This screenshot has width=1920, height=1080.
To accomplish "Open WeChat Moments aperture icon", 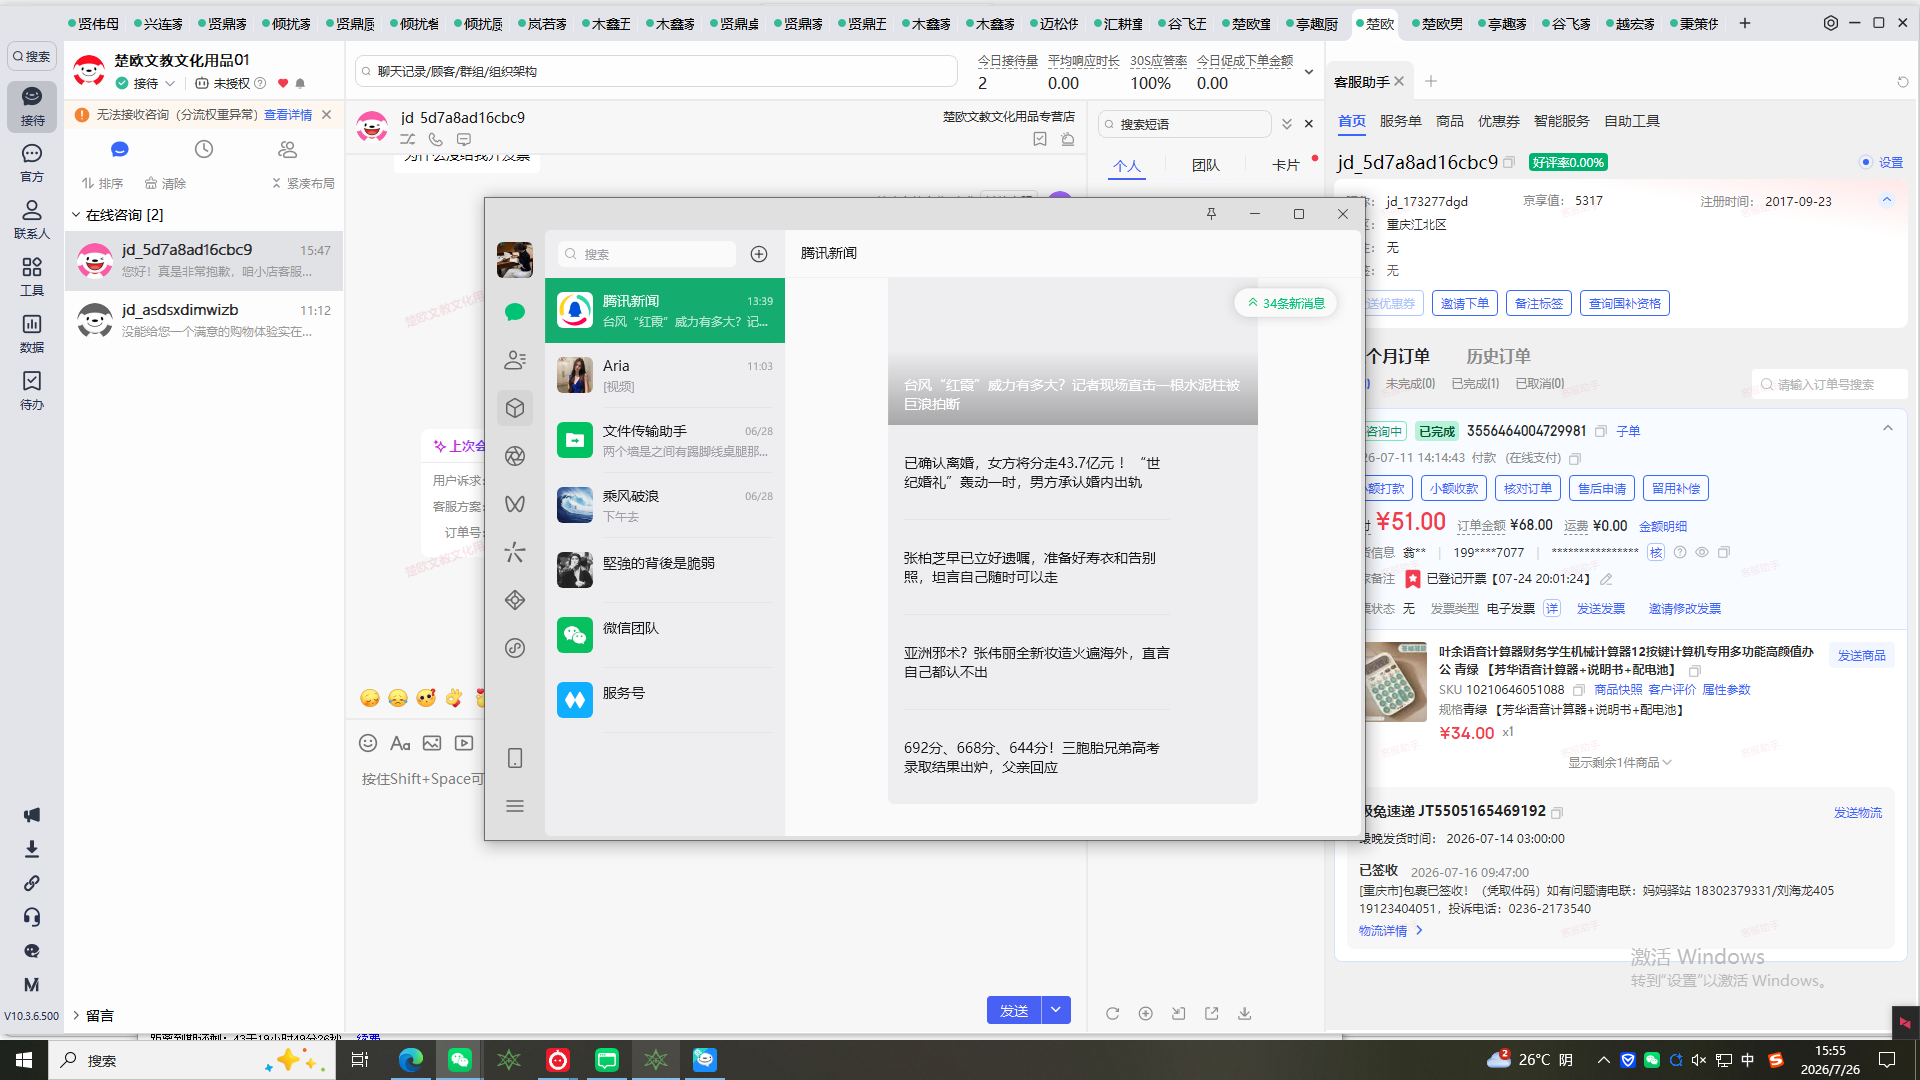I will tap(515, 456).
